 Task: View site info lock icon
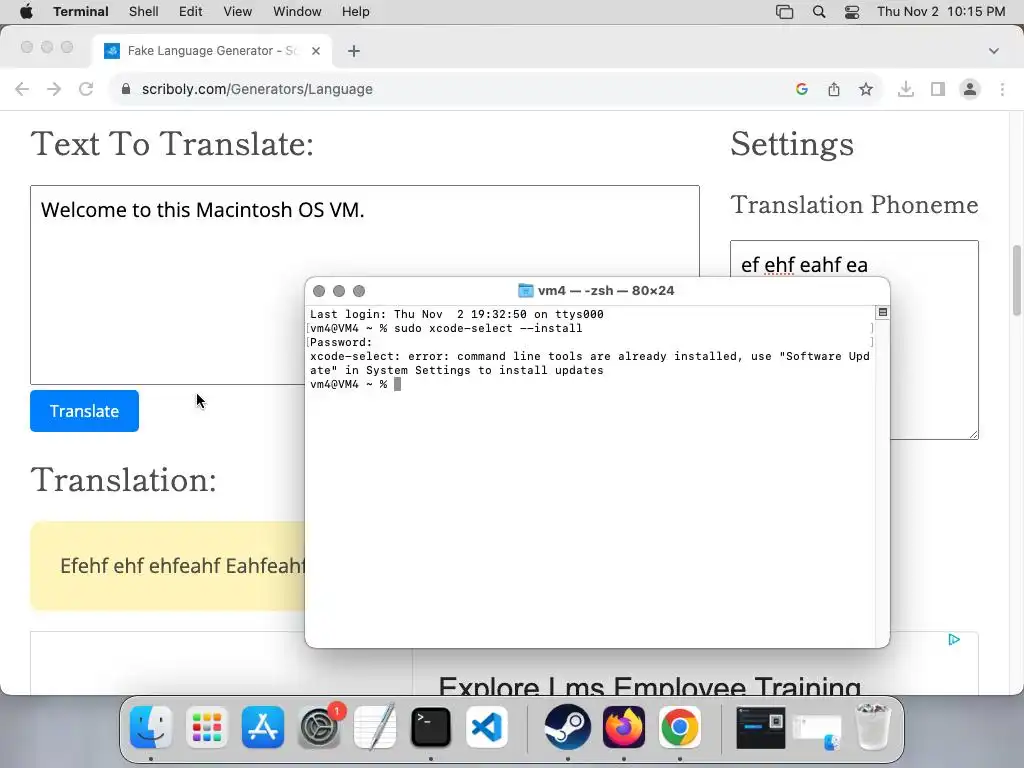126,89
